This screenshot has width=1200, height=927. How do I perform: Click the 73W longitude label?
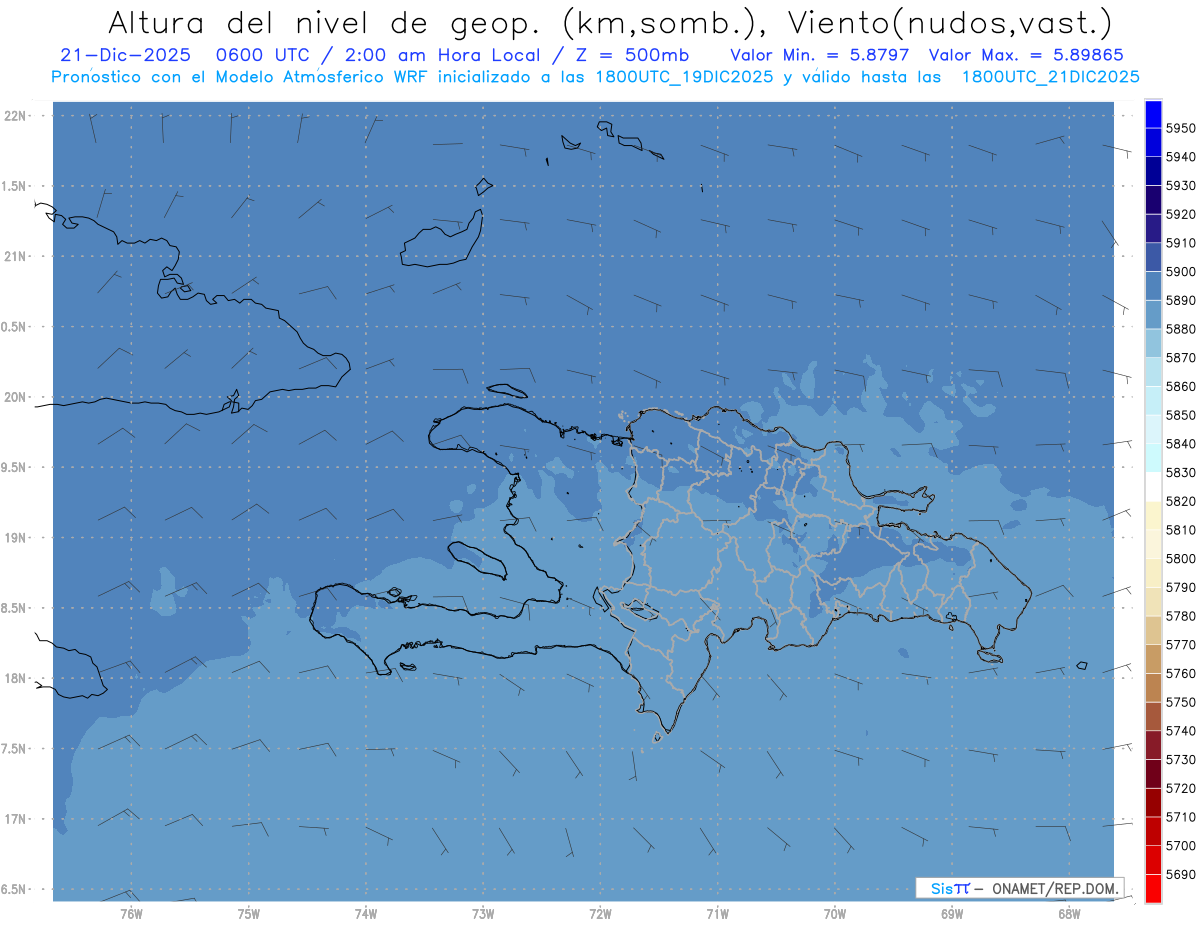click(483, 913)
